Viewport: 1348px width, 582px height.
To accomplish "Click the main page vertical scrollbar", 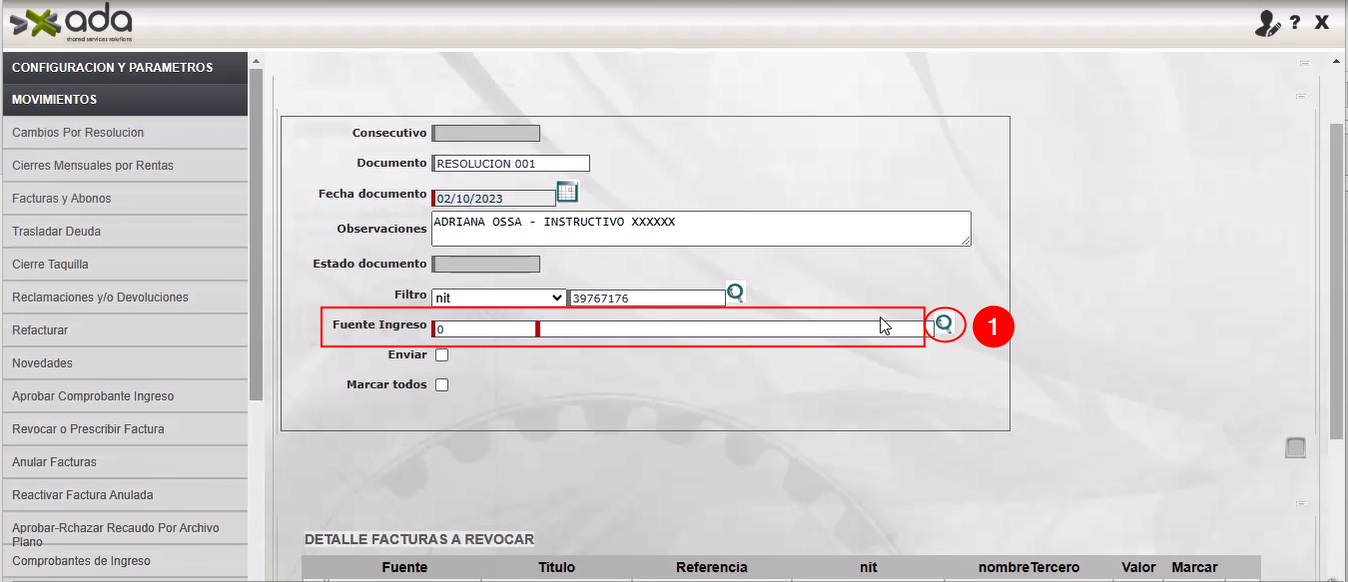I will [x=1336, y=280].
